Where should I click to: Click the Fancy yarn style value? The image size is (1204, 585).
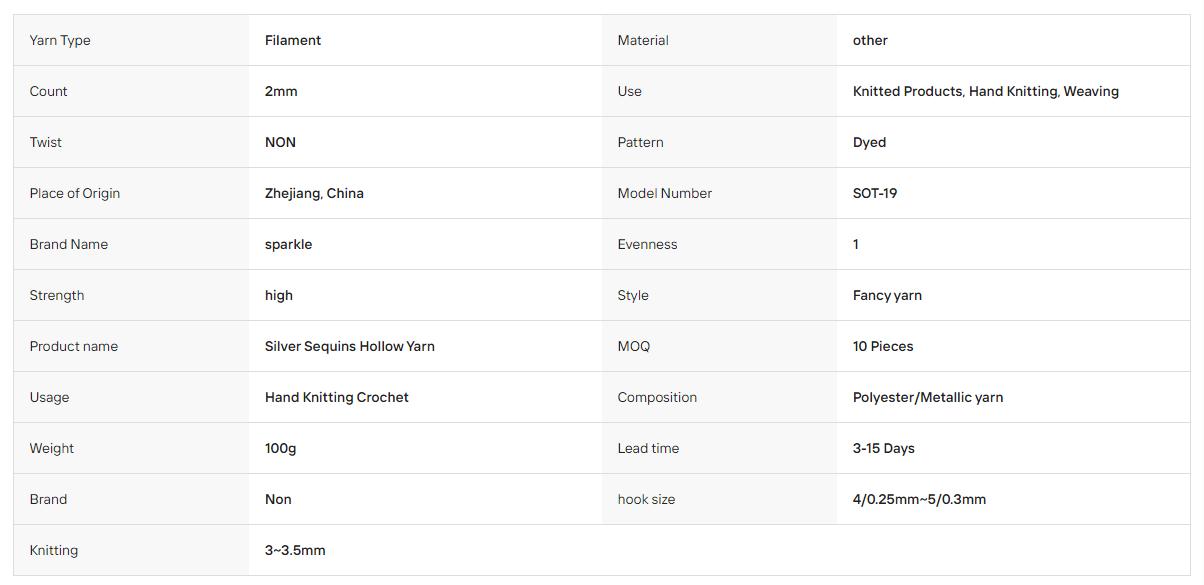click(887, 295)
